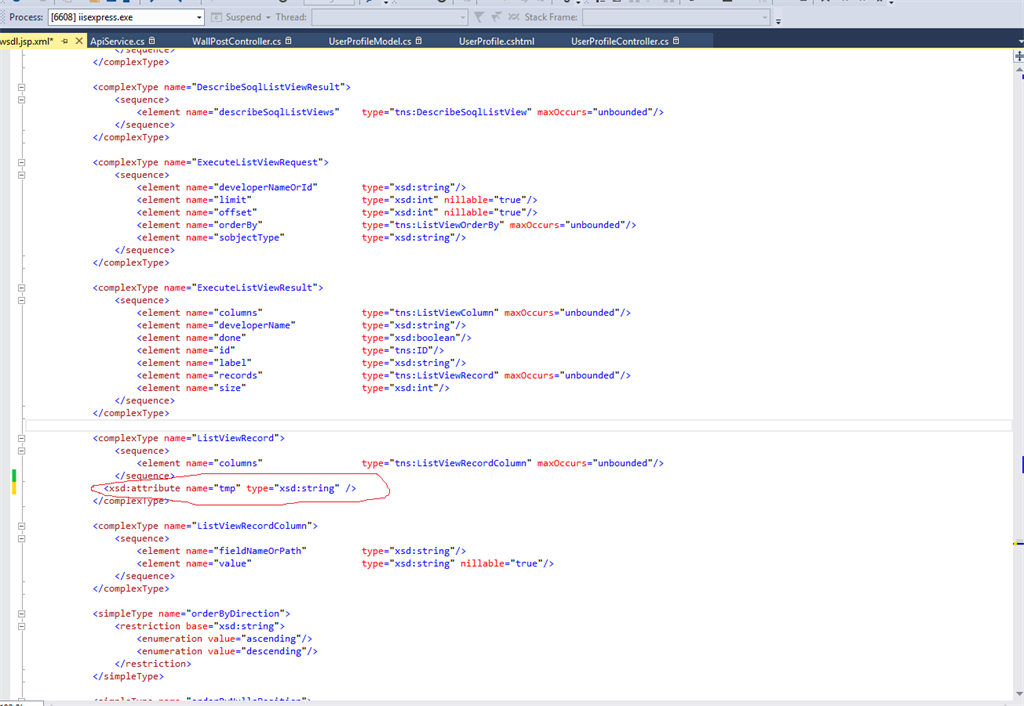
Task: Click the editor split handle above scrollbar
Action: (1018, 57)
